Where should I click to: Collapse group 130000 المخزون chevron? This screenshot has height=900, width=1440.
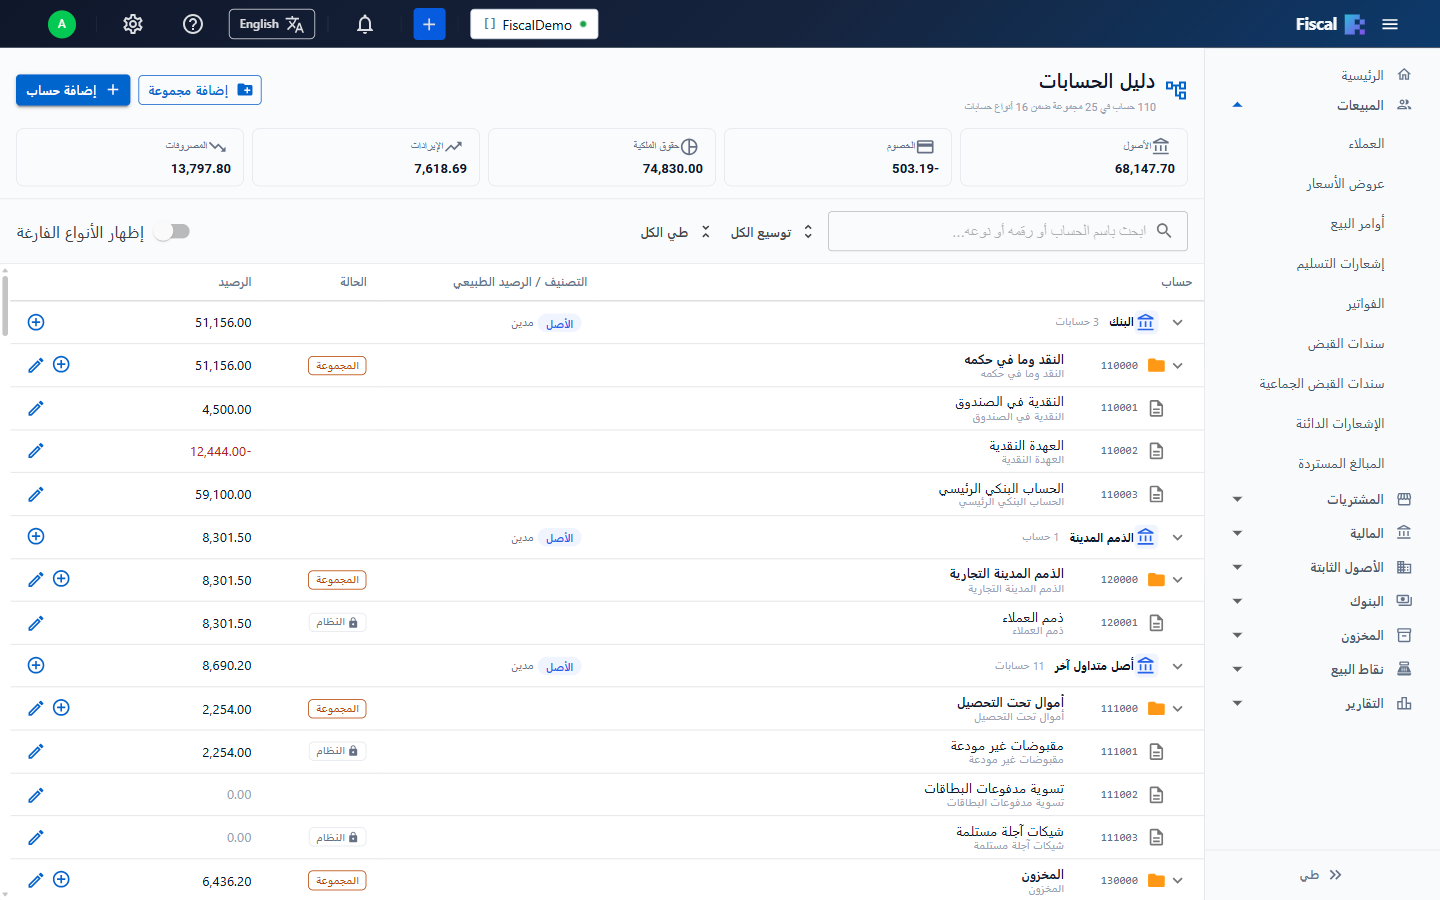(1178, 881)
